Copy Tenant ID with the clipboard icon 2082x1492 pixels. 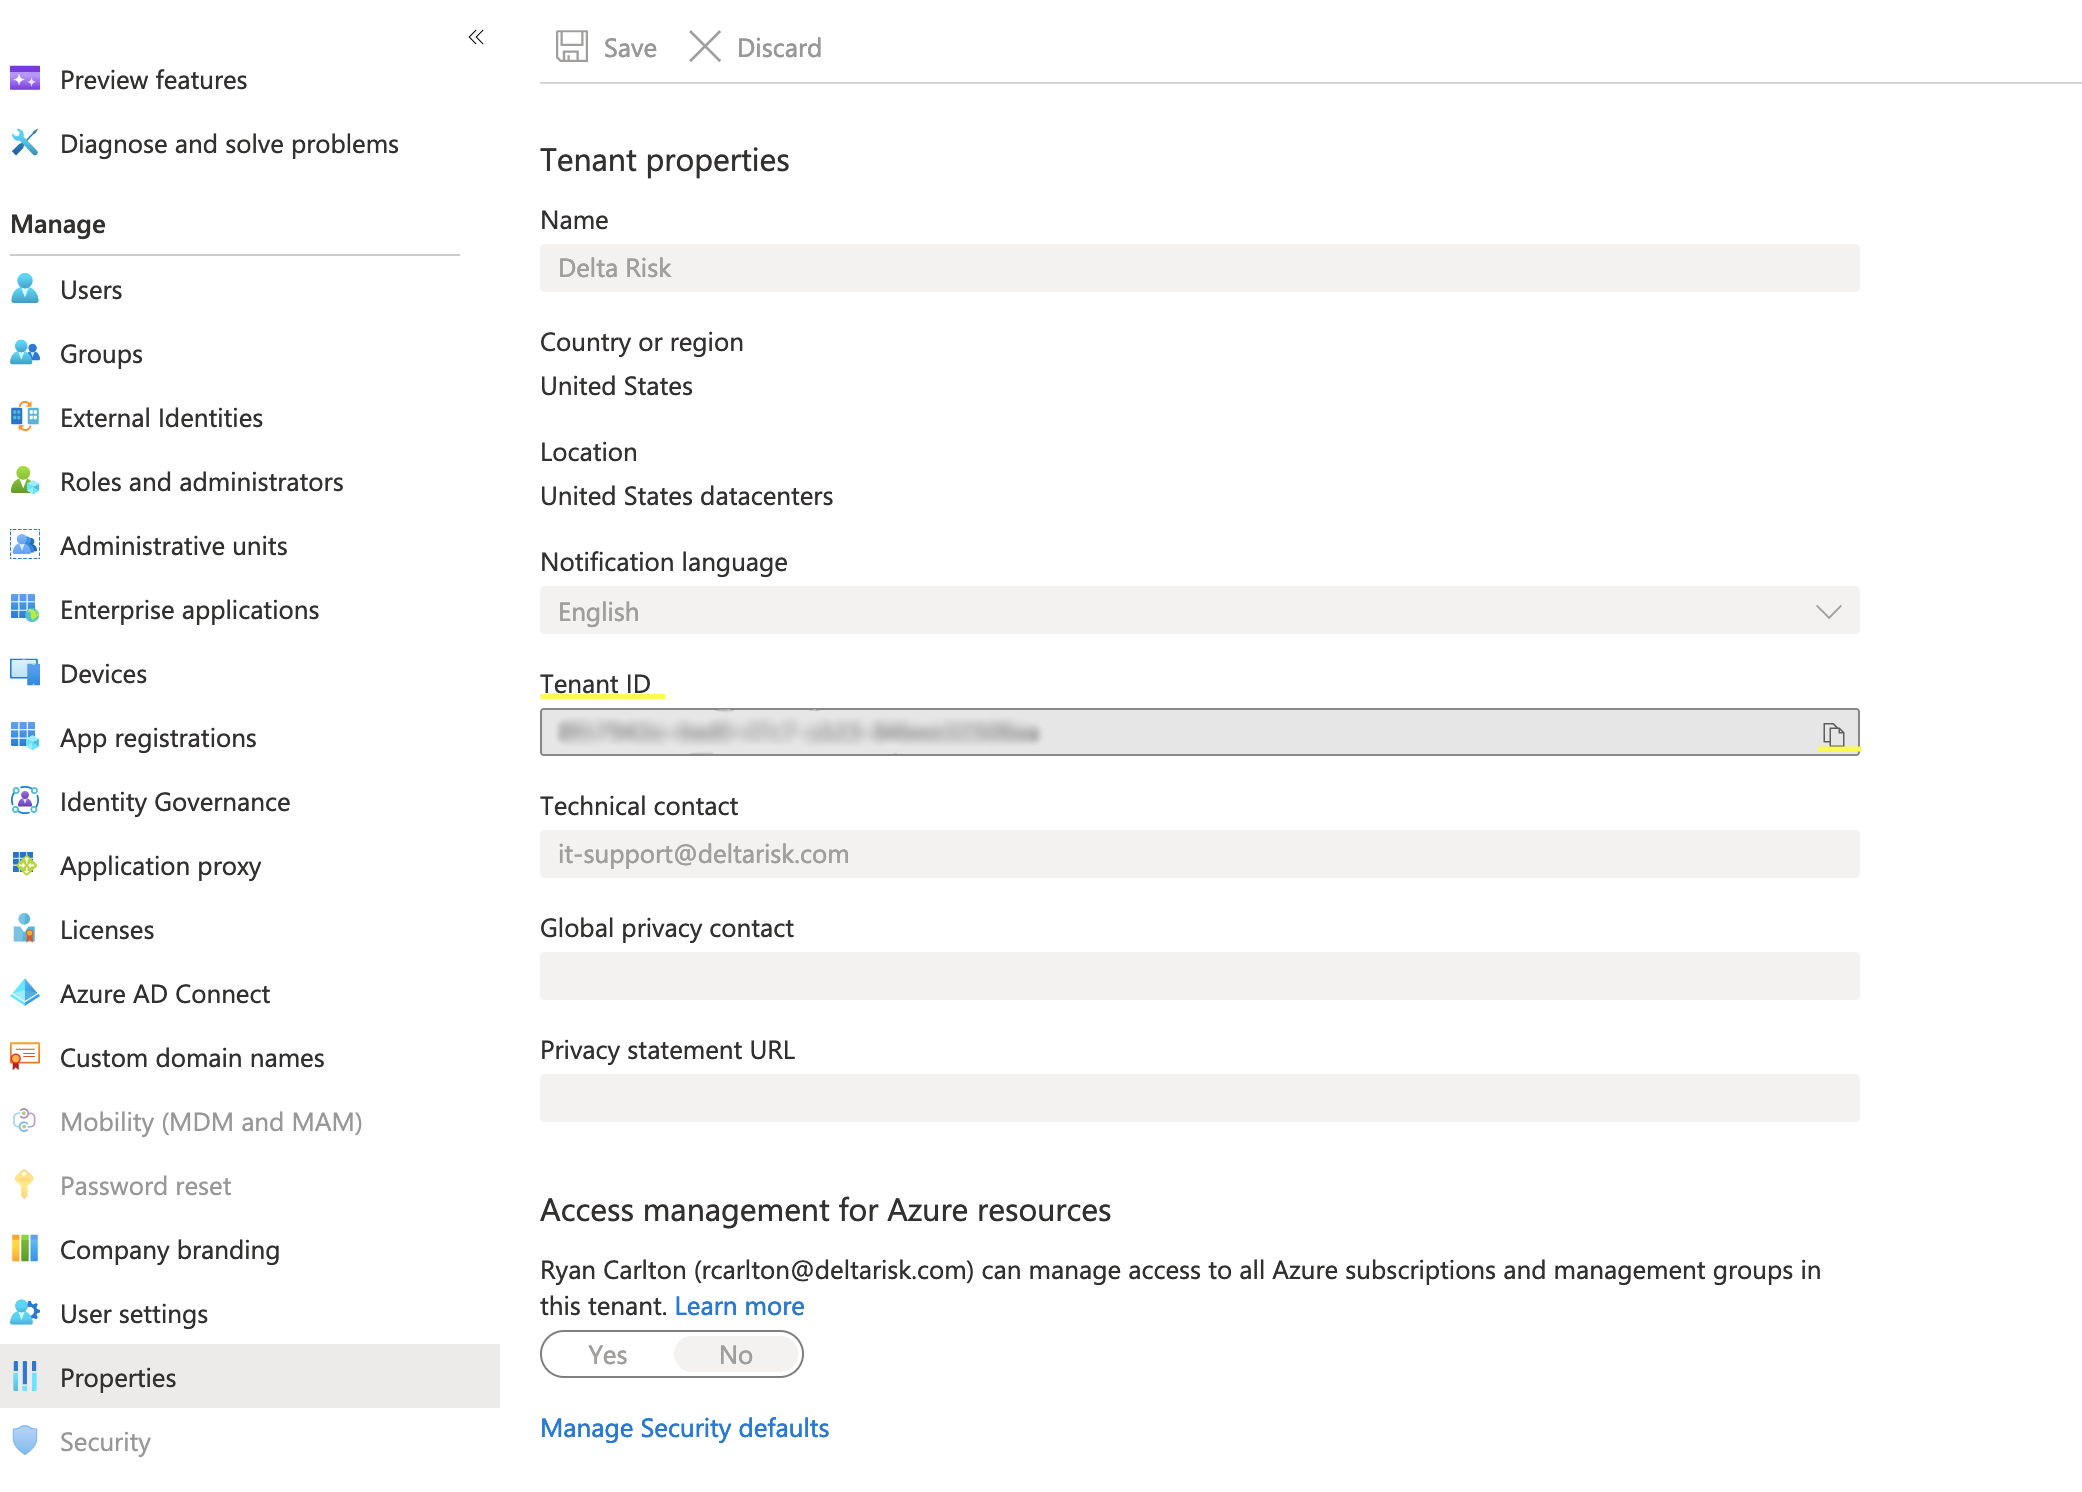click(x=1833, y=734)
